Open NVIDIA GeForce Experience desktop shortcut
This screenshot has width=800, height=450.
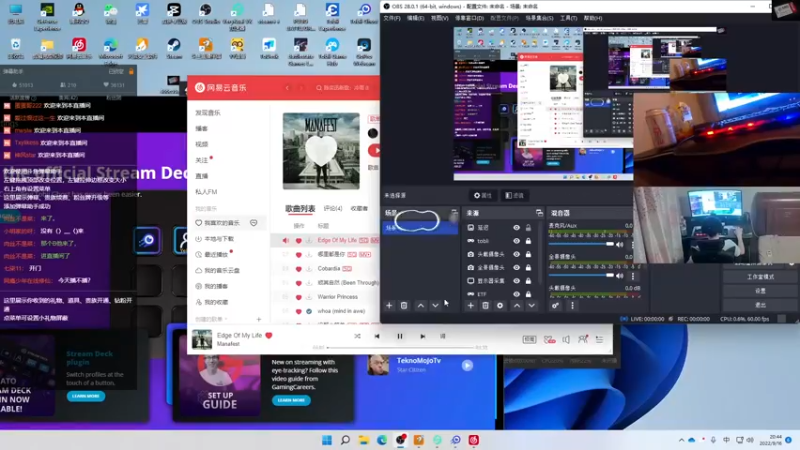[x=47, y=16]
